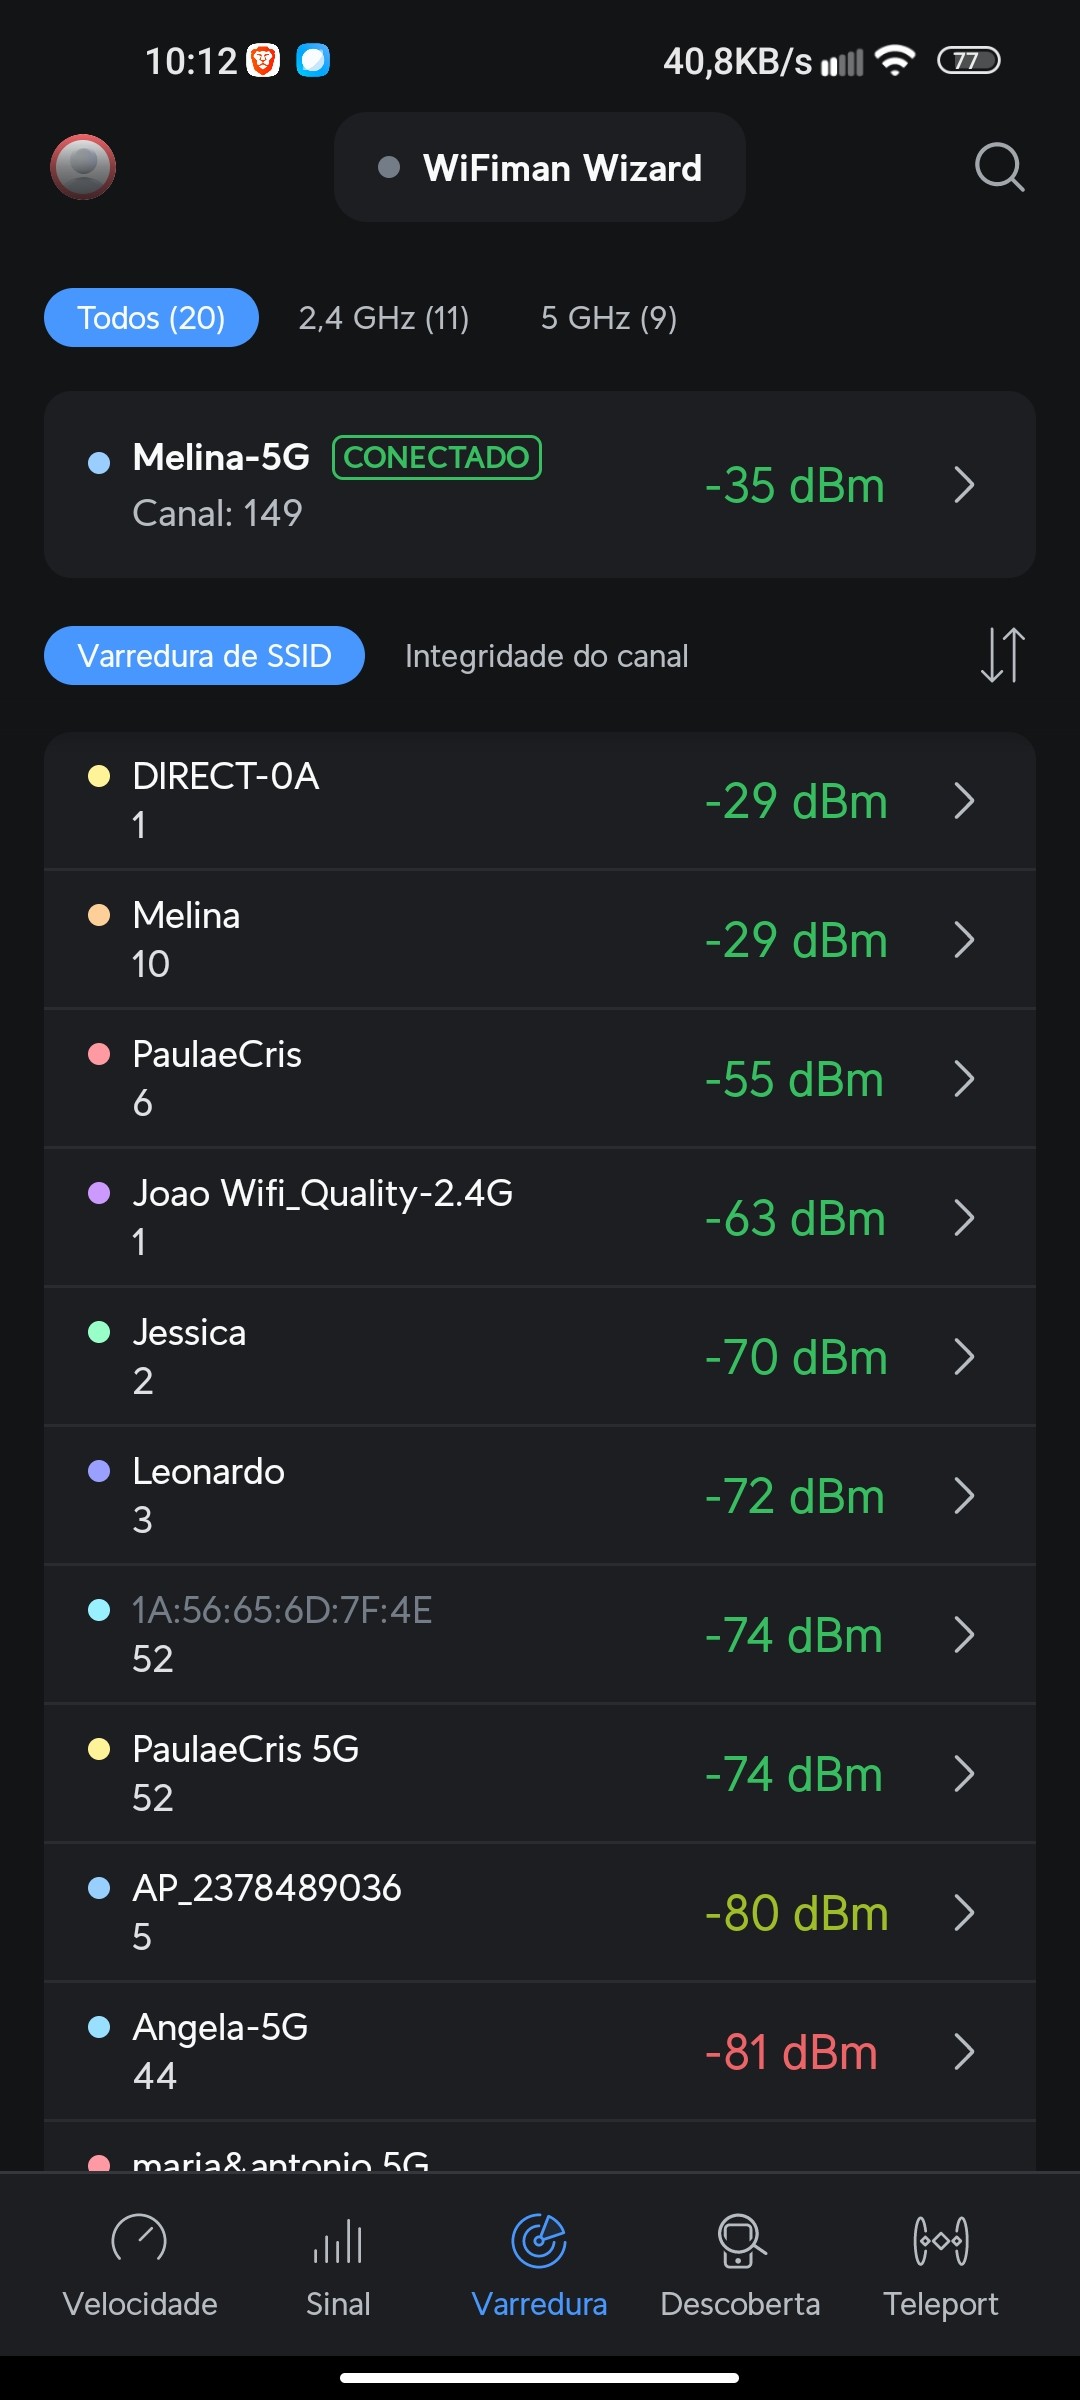Tap the profile avatar icon
This screenshot has width=1080, height=2400.
click(83, 167)
